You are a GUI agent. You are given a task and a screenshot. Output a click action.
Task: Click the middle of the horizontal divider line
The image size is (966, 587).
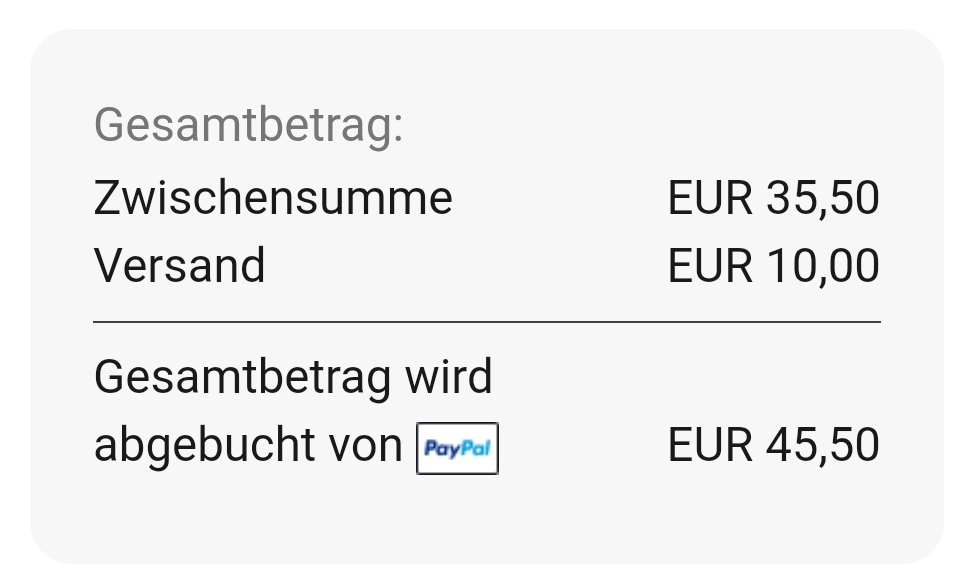point(487,322)
